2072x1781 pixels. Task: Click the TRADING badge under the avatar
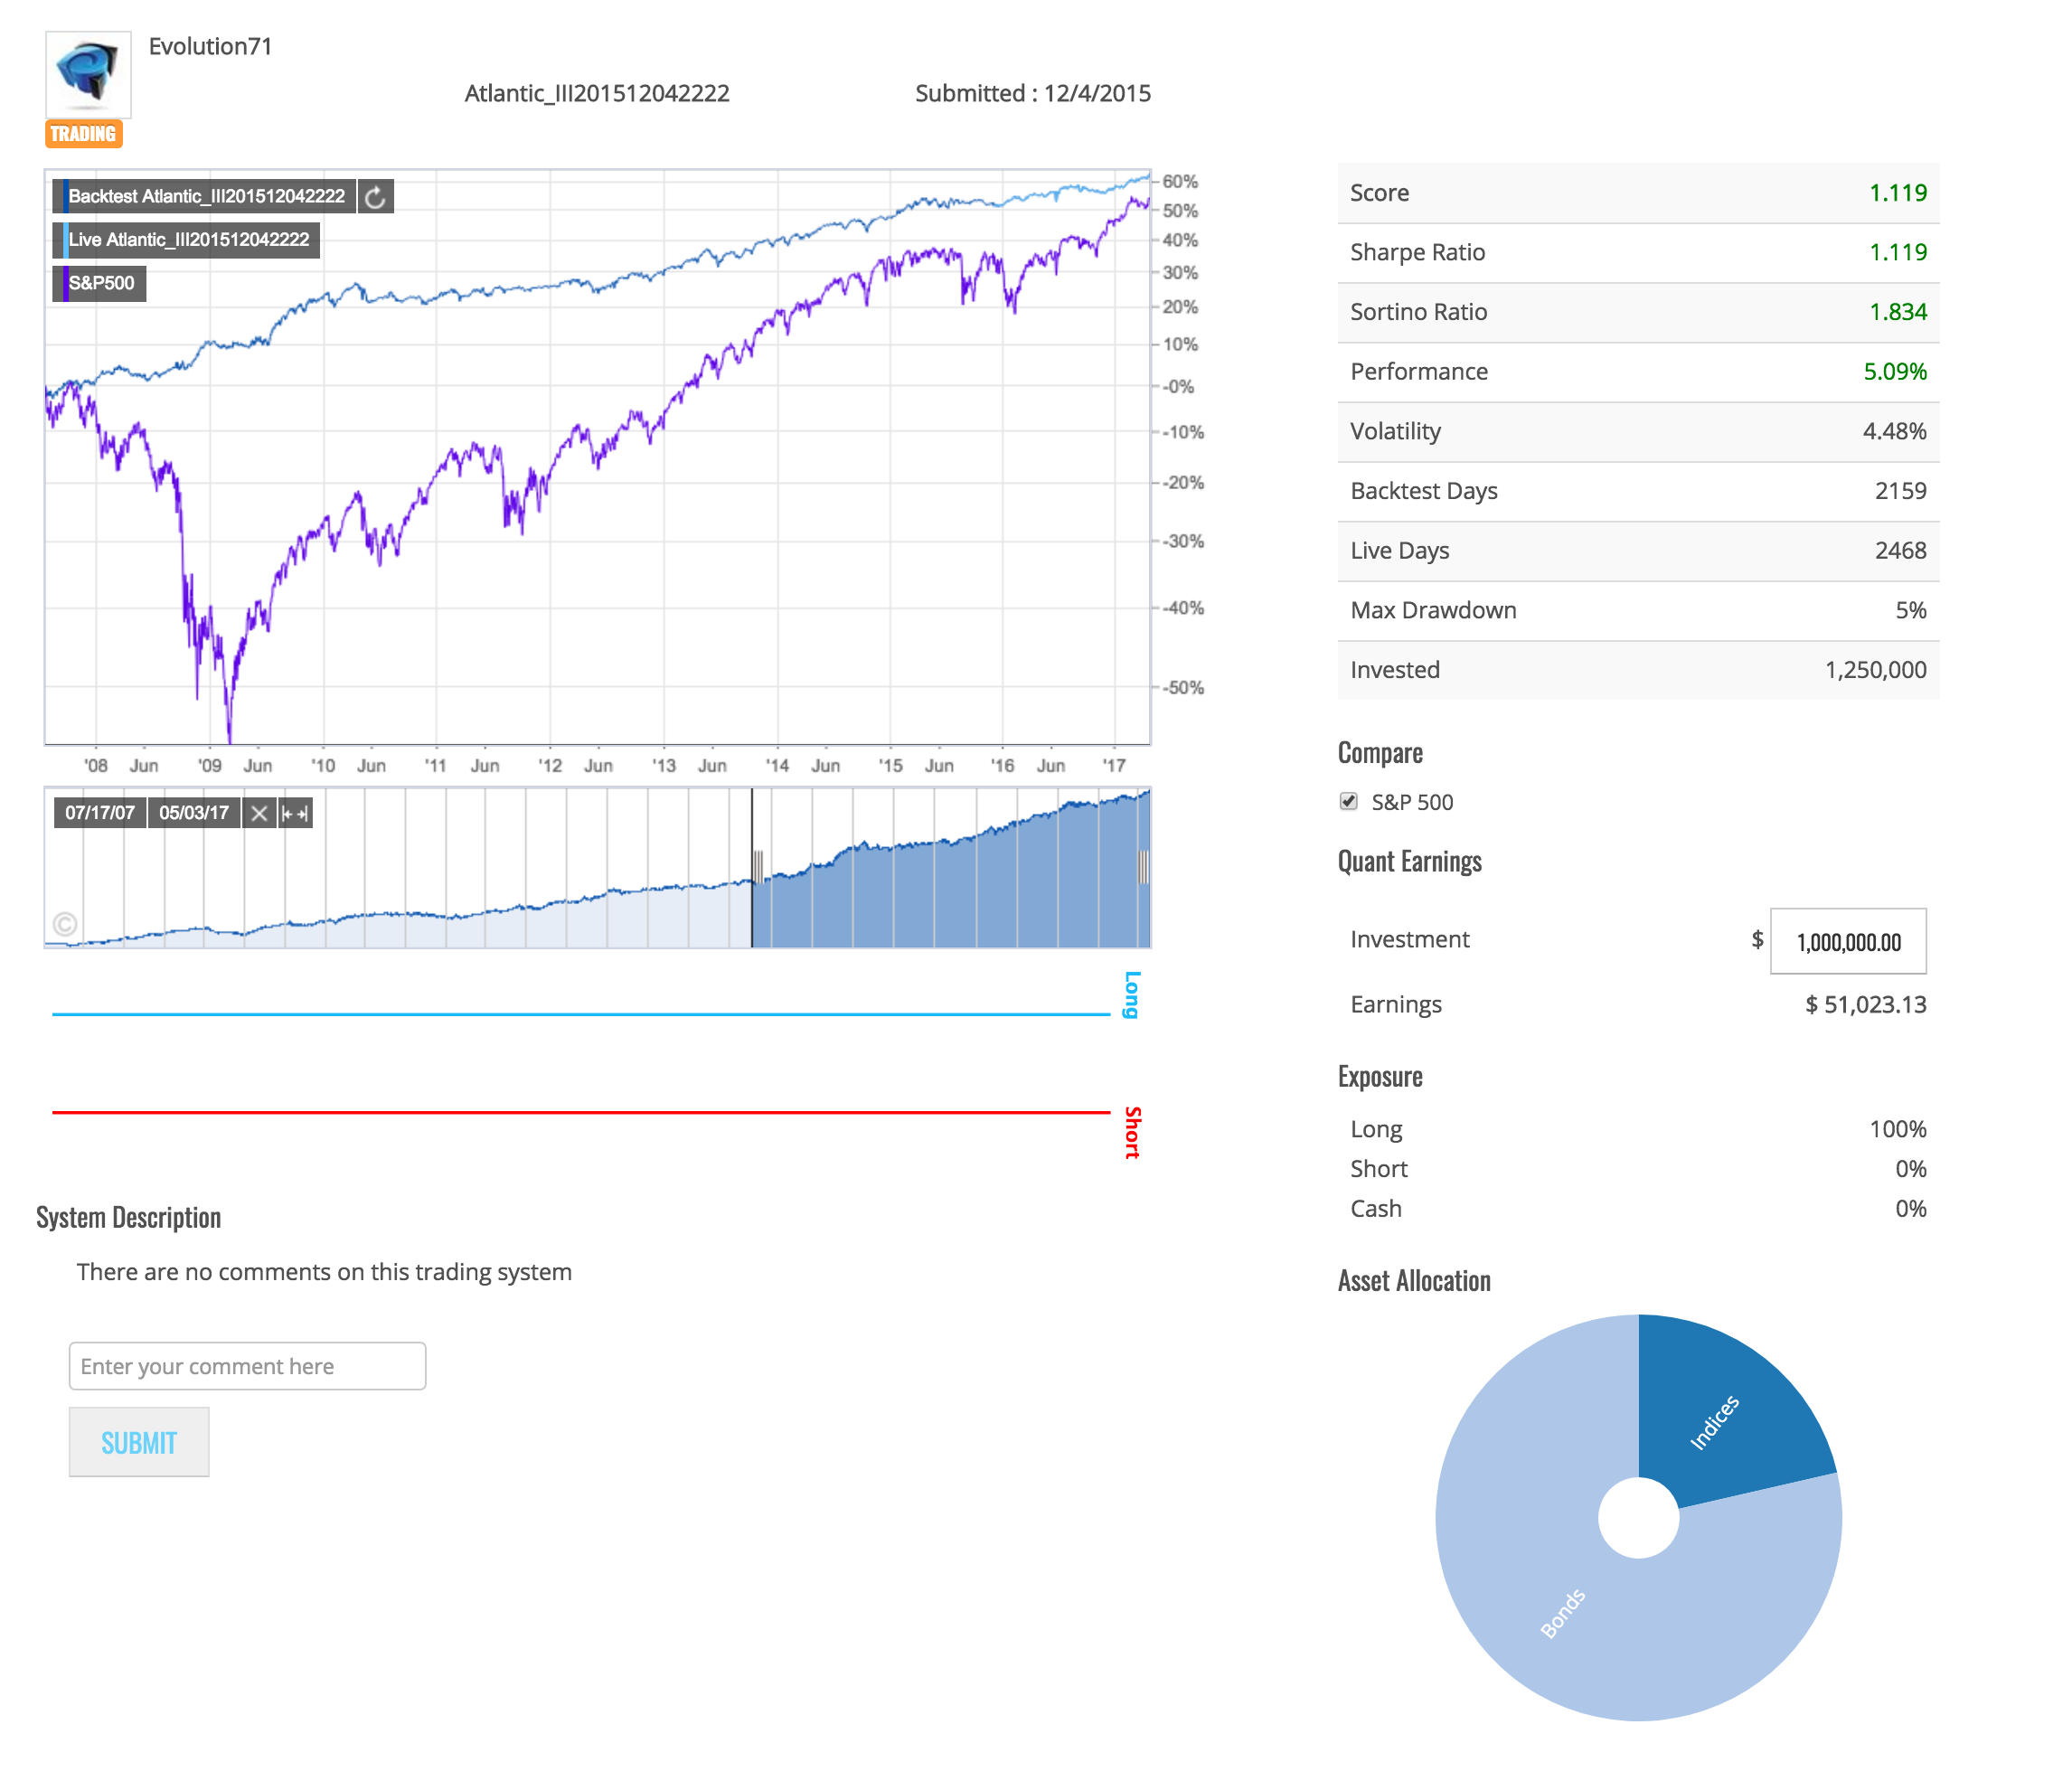tap(84, 133)
